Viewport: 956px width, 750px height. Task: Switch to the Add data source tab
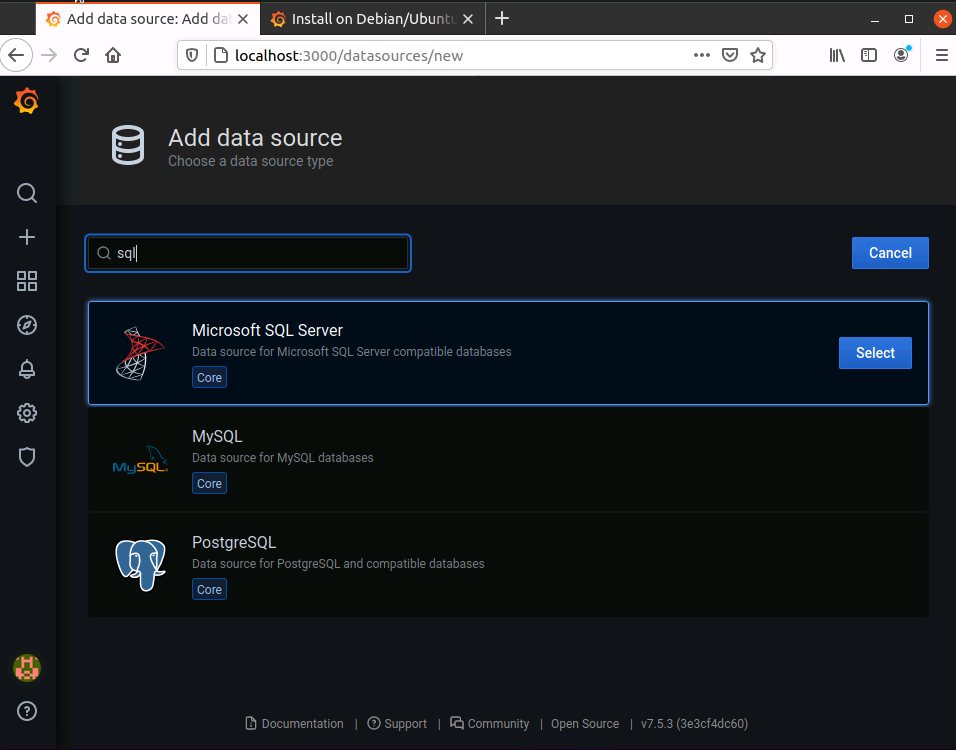tap(148, 19)
